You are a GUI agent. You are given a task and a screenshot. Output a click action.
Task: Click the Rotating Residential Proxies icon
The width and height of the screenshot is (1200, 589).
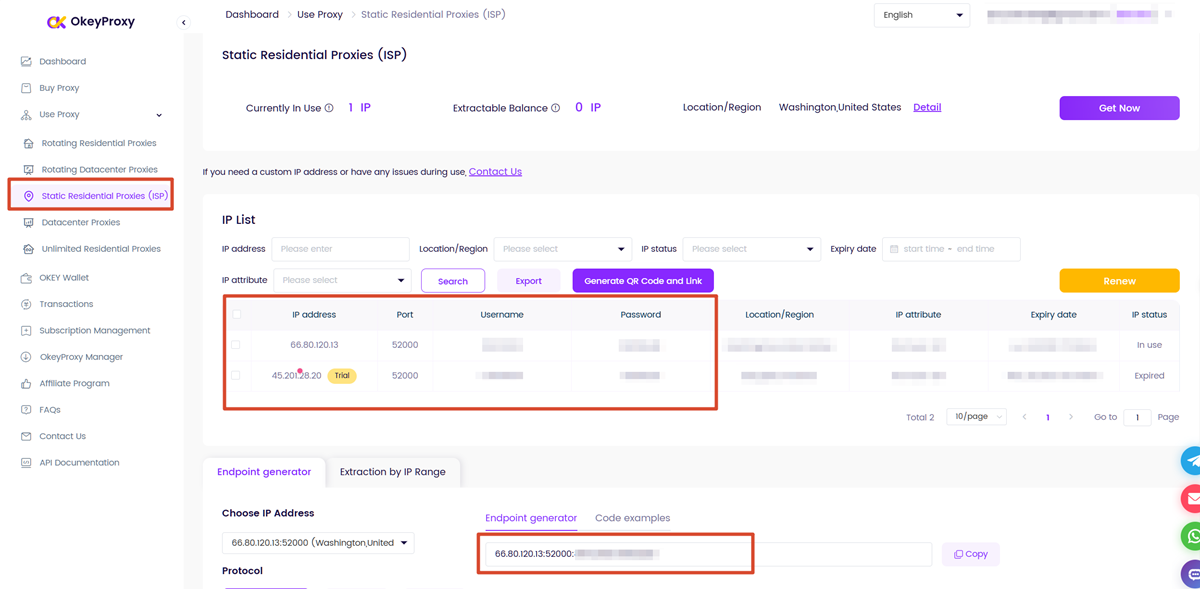(29, 143)
